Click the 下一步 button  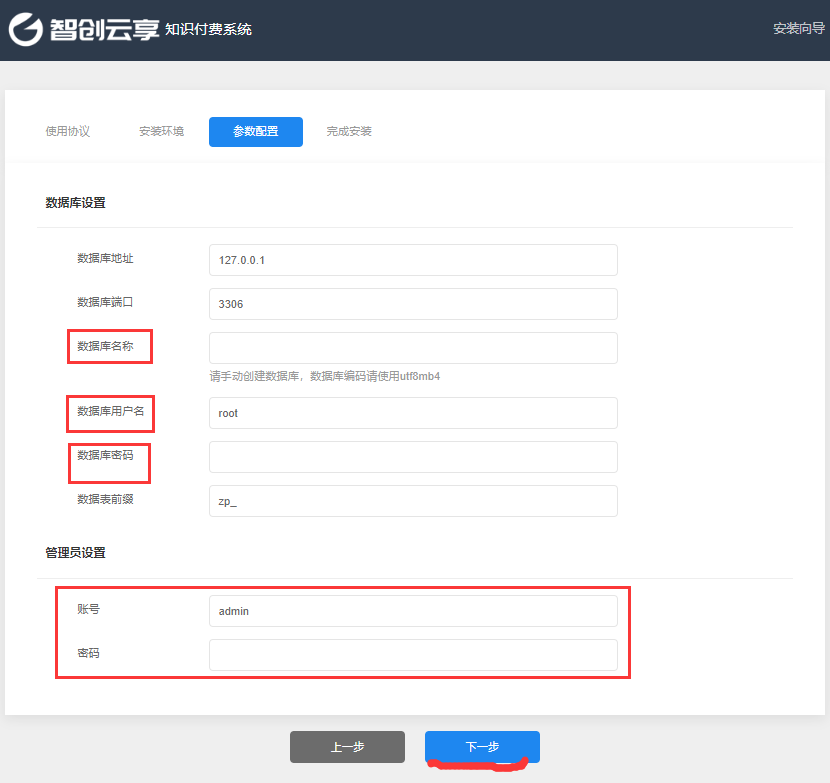(482, 747)
